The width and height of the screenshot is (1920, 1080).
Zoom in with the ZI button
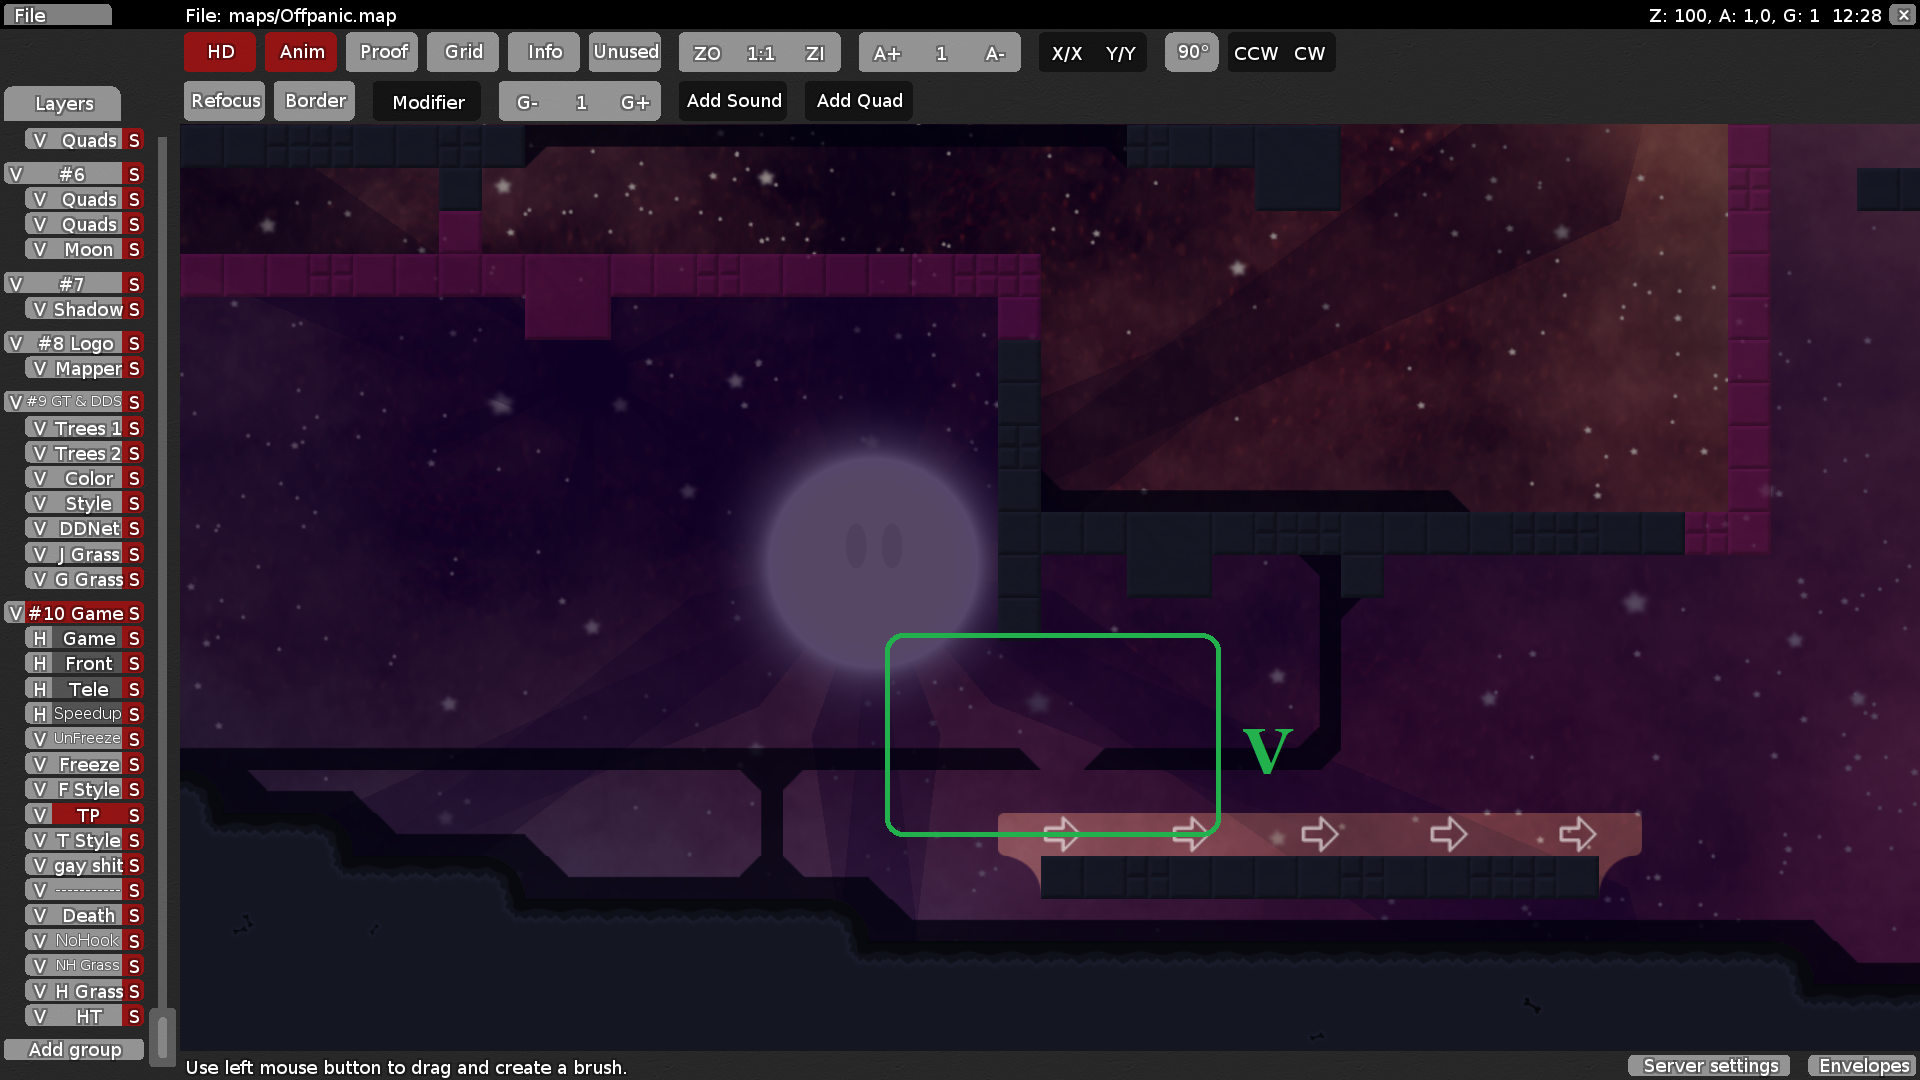click(x=814, y=53)
